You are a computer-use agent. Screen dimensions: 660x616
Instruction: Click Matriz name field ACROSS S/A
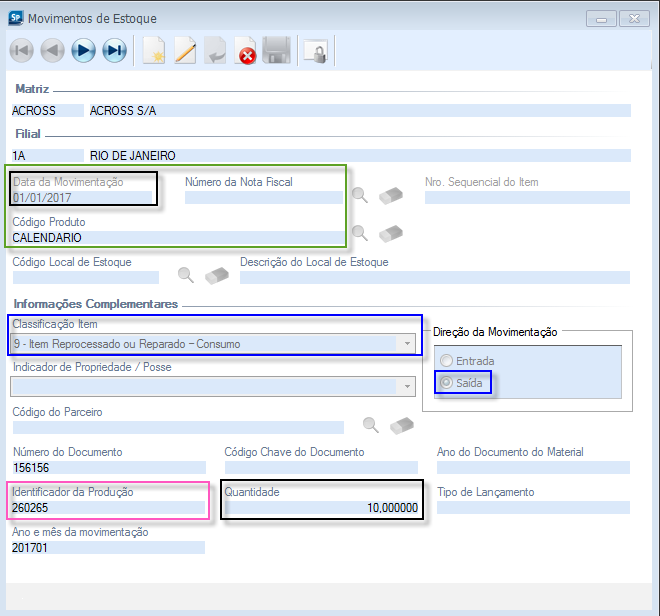(x=360, y=110)
